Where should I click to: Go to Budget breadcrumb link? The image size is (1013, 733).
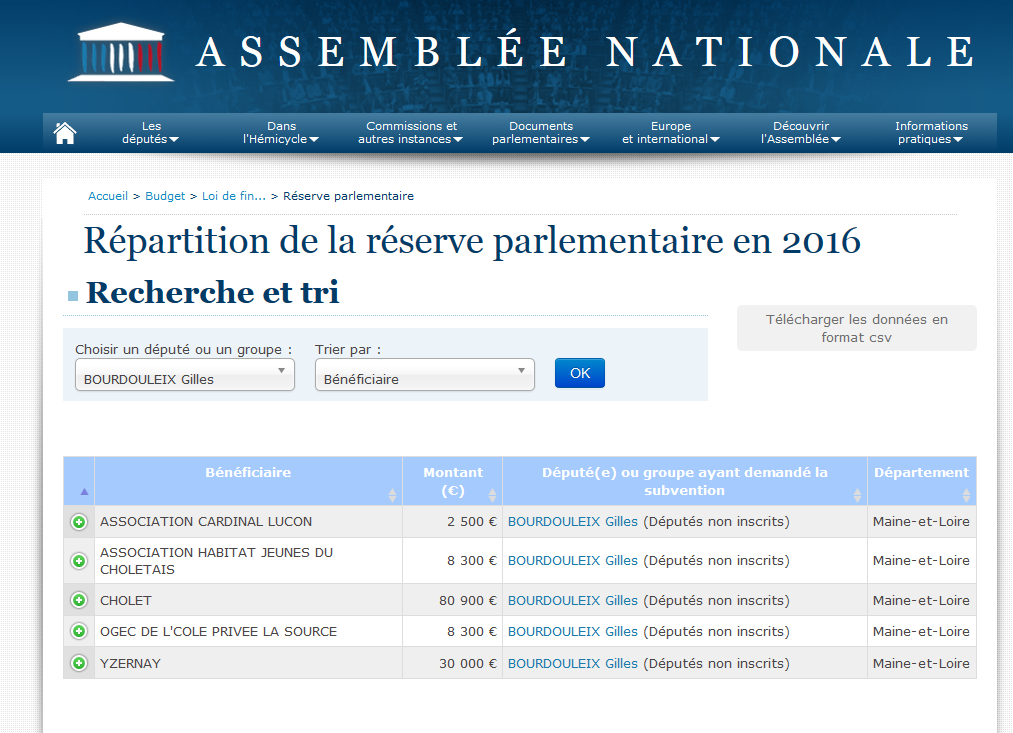[165, 196]
